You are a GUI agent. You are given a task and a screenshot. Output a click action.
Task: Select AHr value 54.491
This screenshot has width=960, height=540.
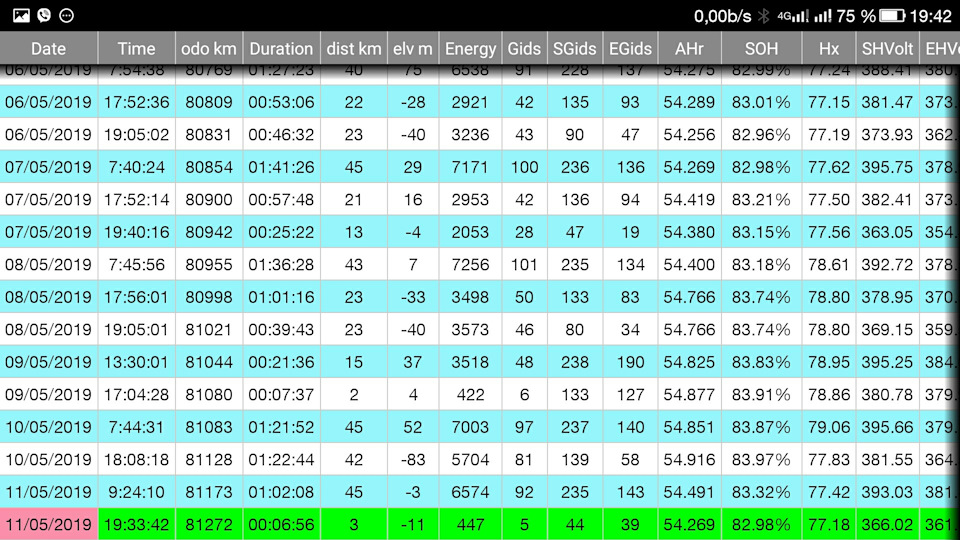click(x=689, y=492)
